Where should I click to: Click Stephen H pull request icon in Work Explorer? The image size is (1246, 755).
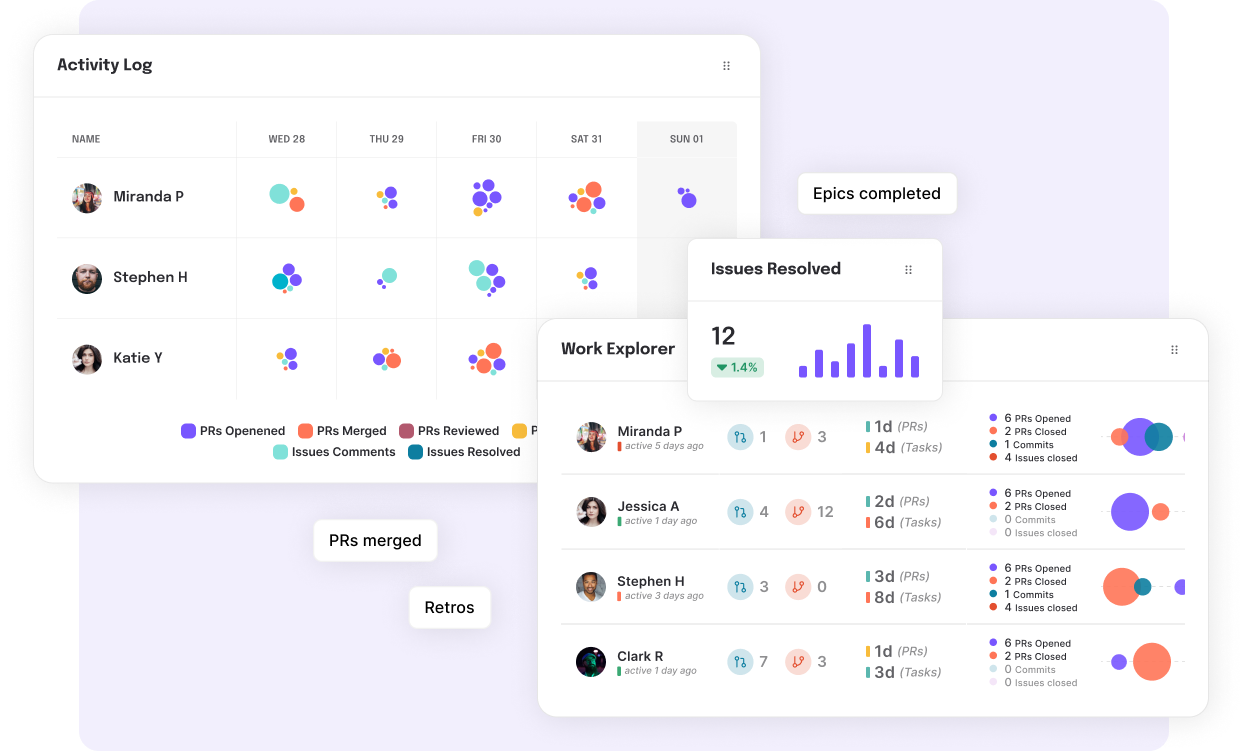pyautogui.click(x=740, y=587)
